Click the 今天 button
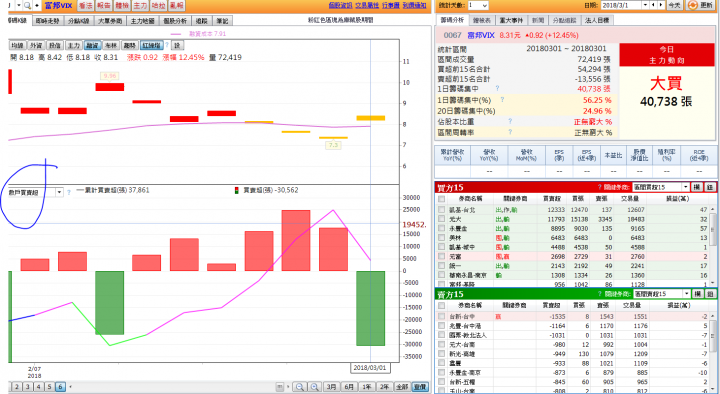Viewport: 720px width, 394px height. point(674,6)
